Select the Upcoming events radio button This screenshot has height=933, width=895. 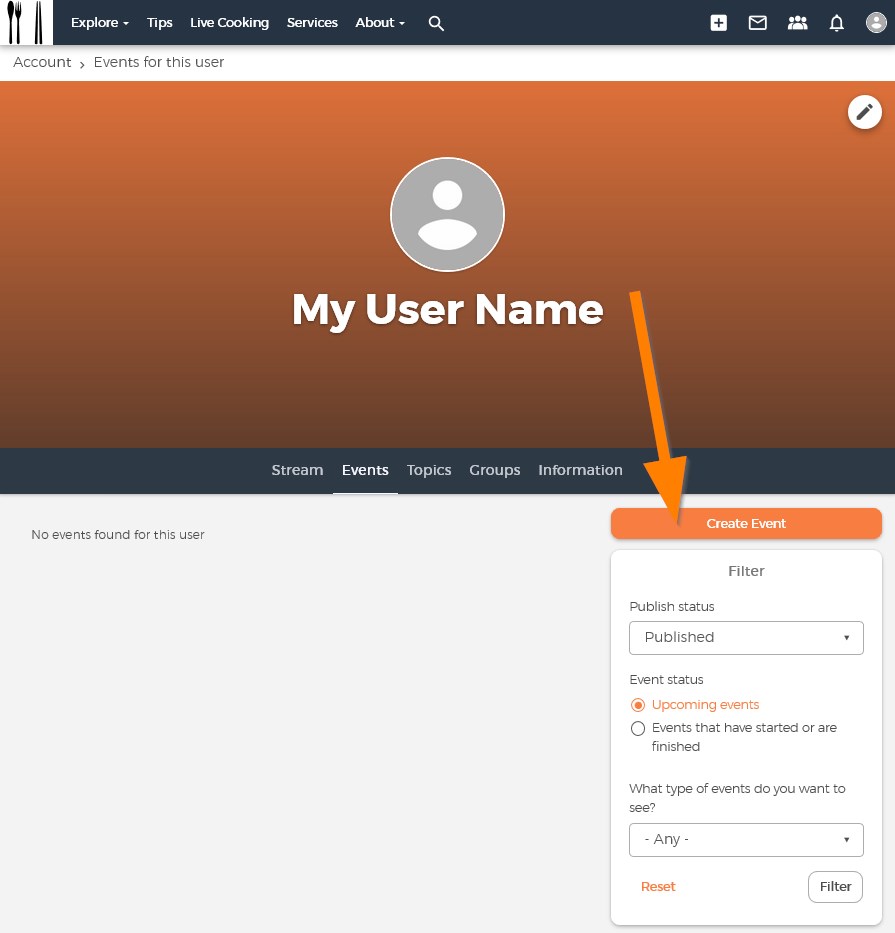click(x=638, y=705)
